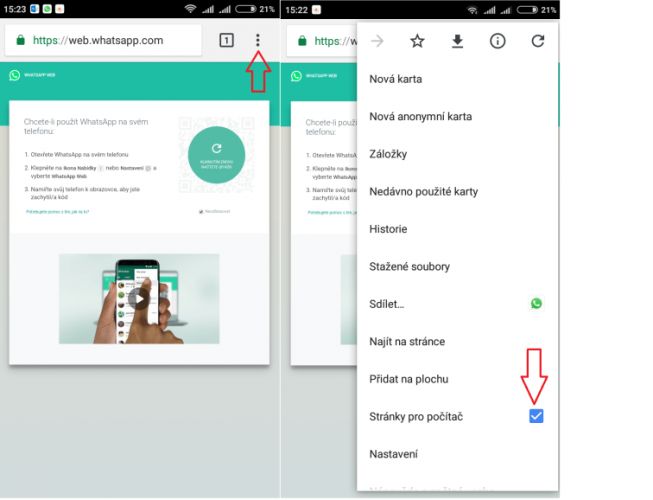Tap the battery indicator in right status bar
This screenshot has width=653, height=500.
528,10
